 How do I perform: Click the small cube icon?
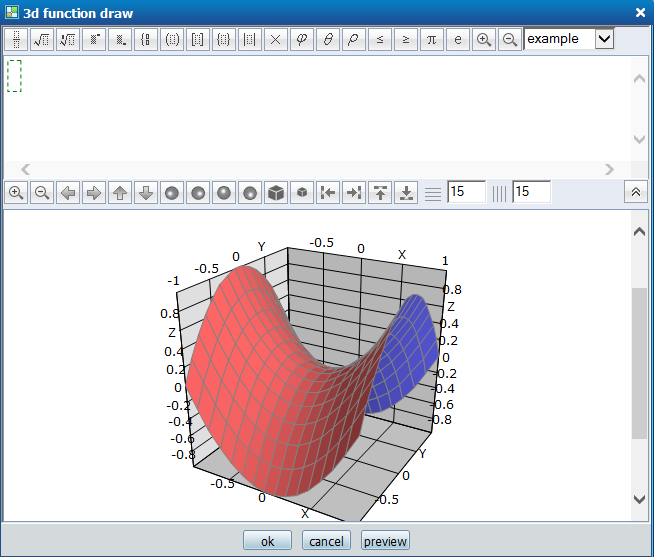pyautogui.click(x=302, y=193)
